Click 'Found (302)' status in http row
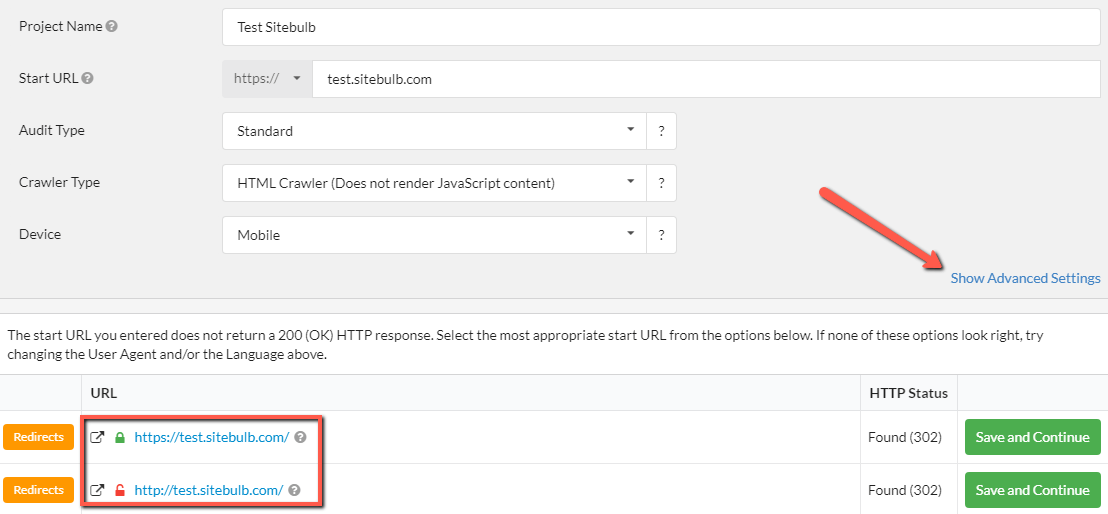This screenshot has height=514, width=1108. 904,490
